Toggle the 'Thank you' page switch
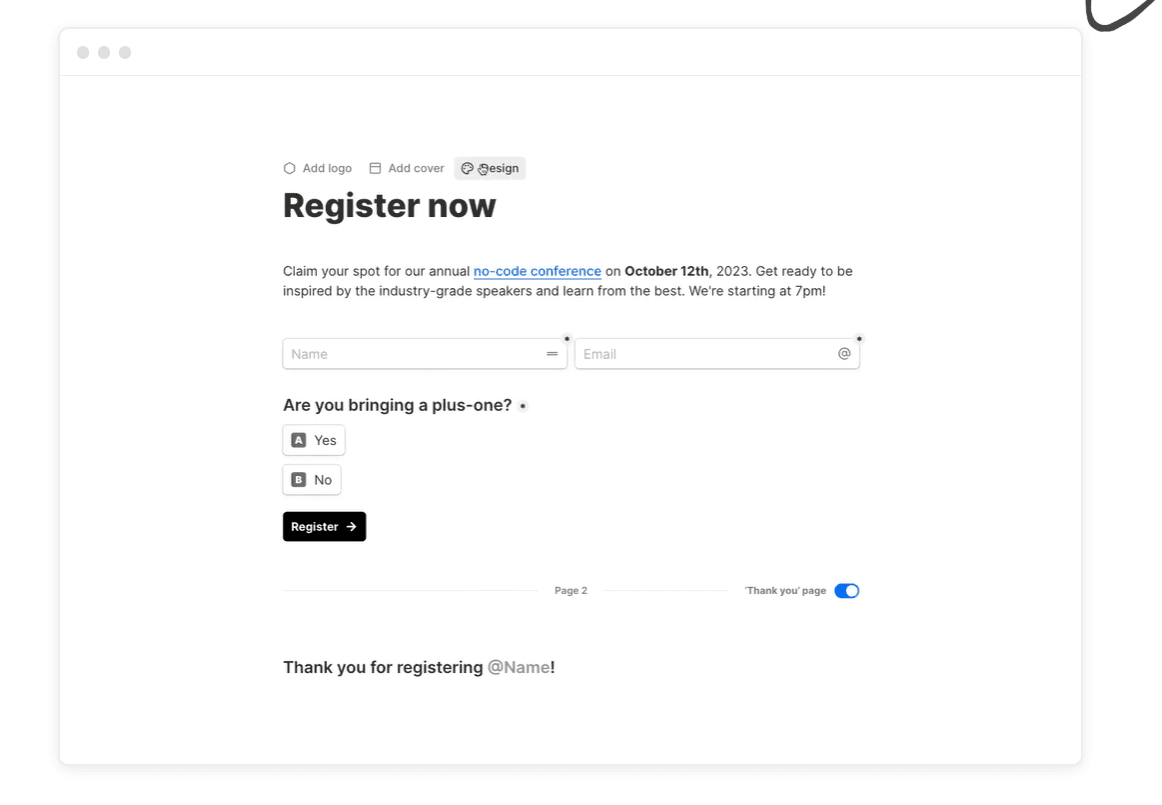Image resolution: width=1162 pixels, height=805 pixels. (x=846, y=591)
